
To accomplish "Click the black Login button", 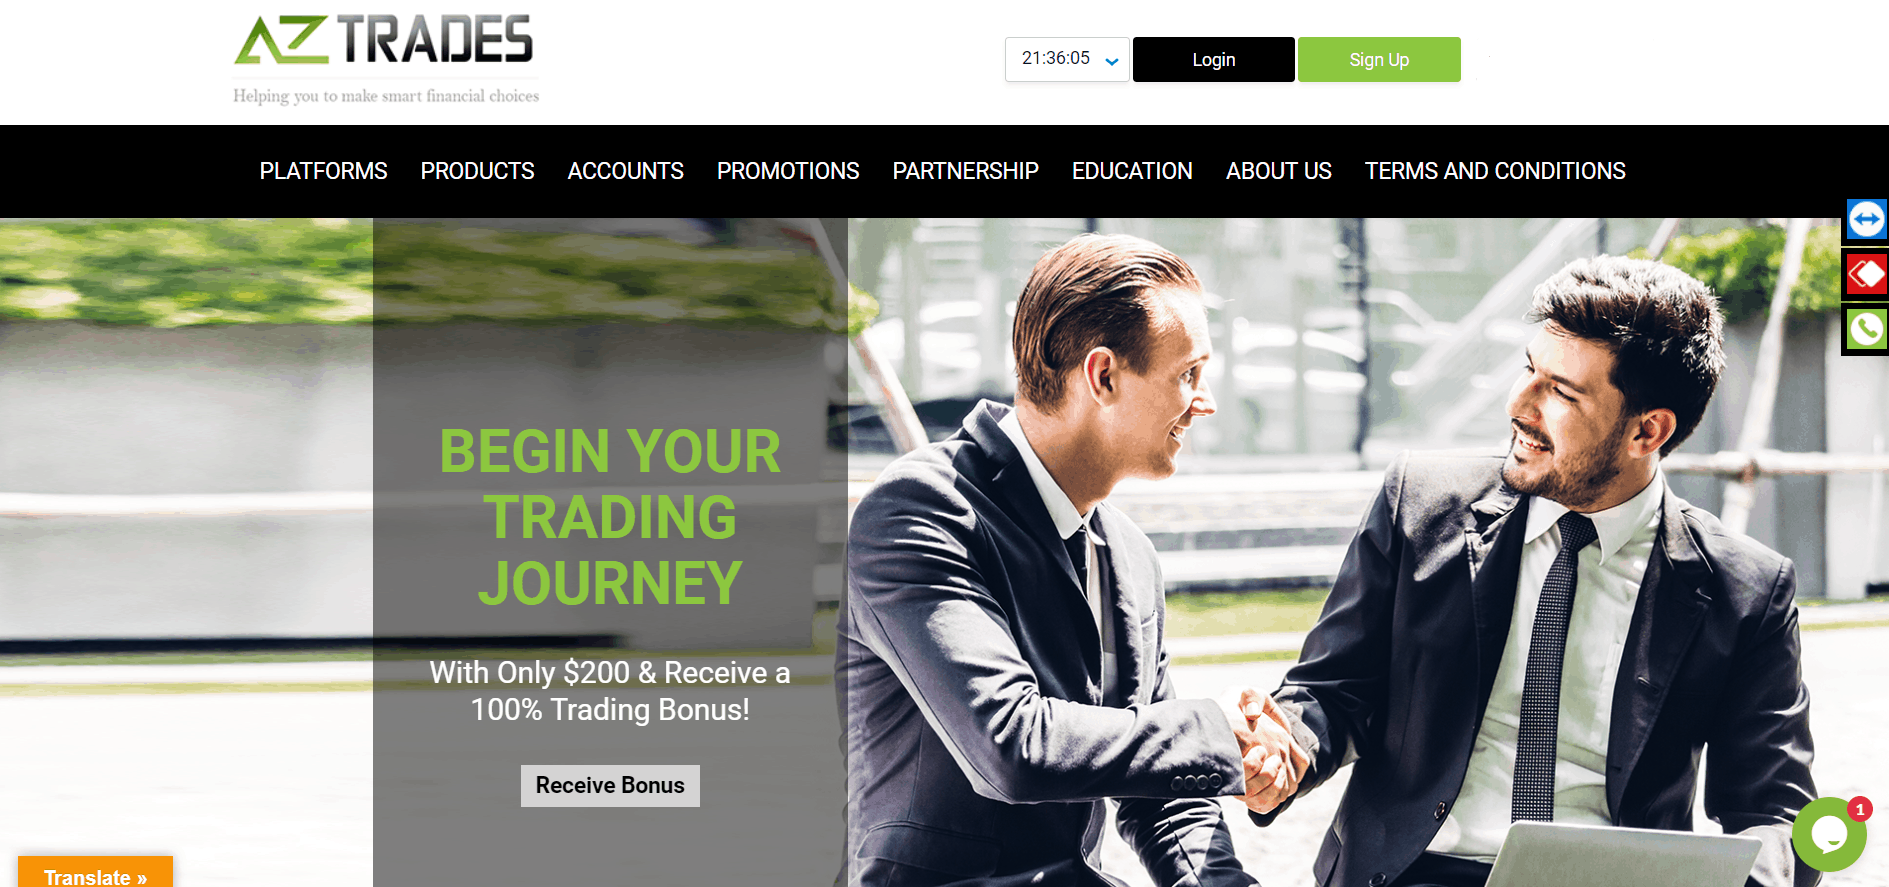I will pyautogui.click(x=1214, y=59).
